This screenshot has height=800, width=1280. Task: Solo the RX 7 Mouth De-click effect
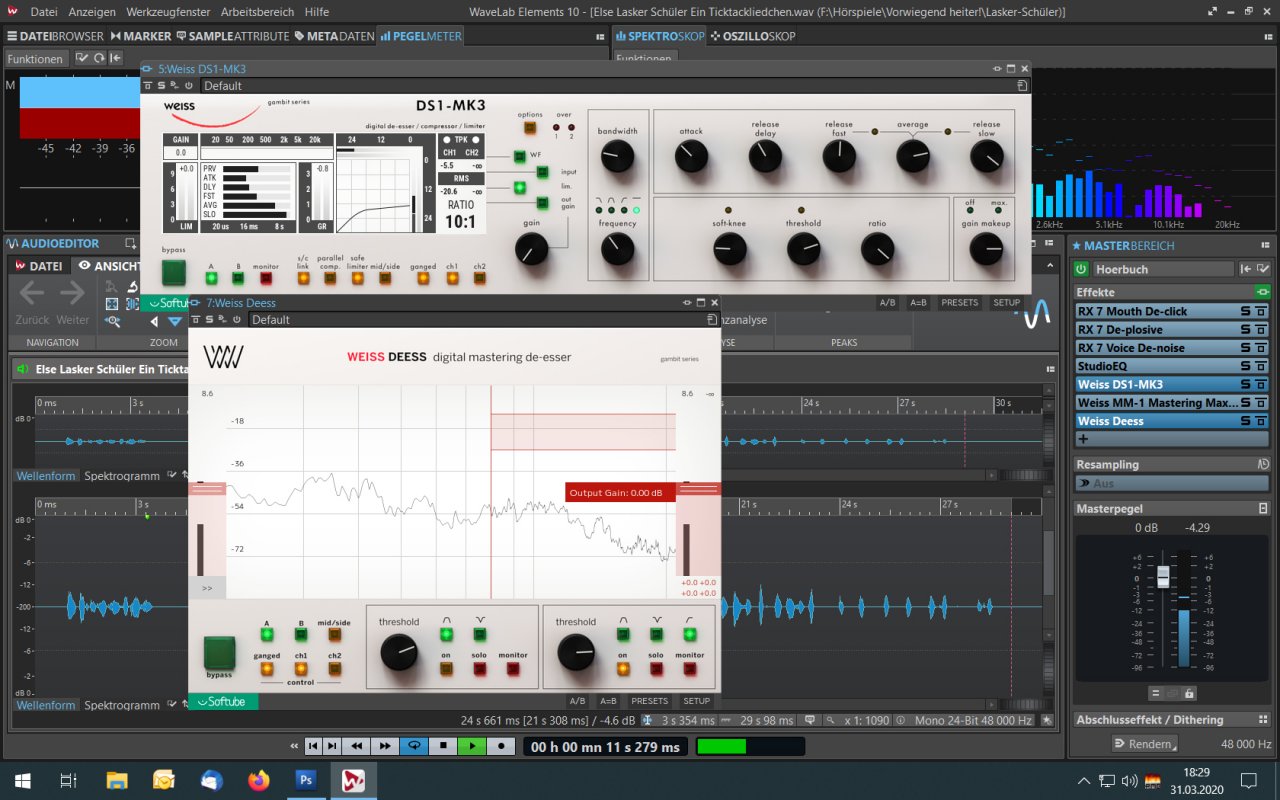[x=1246, y=311]
